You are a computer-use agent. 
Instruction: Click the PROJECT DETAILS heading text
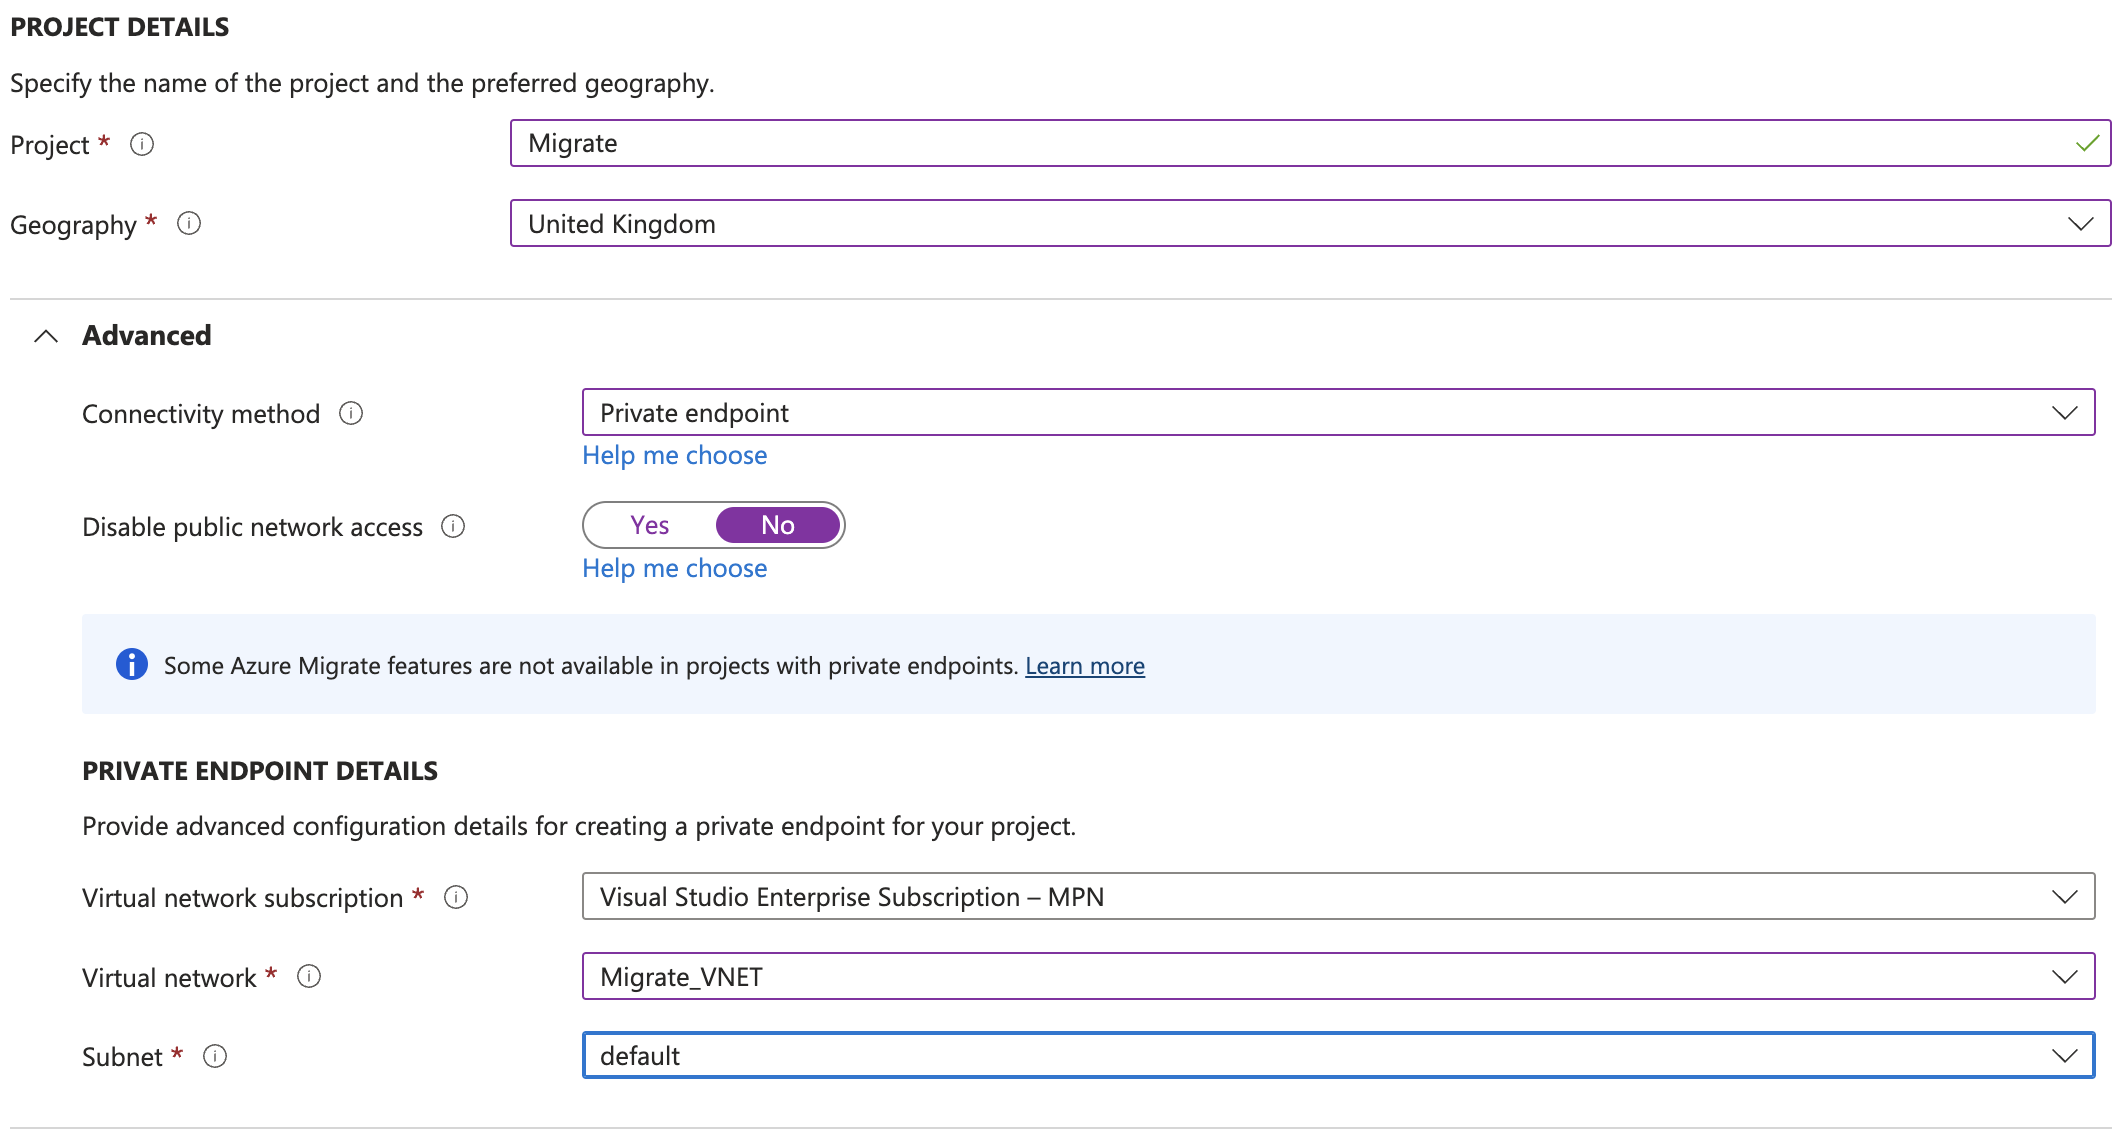coord(120,27)
